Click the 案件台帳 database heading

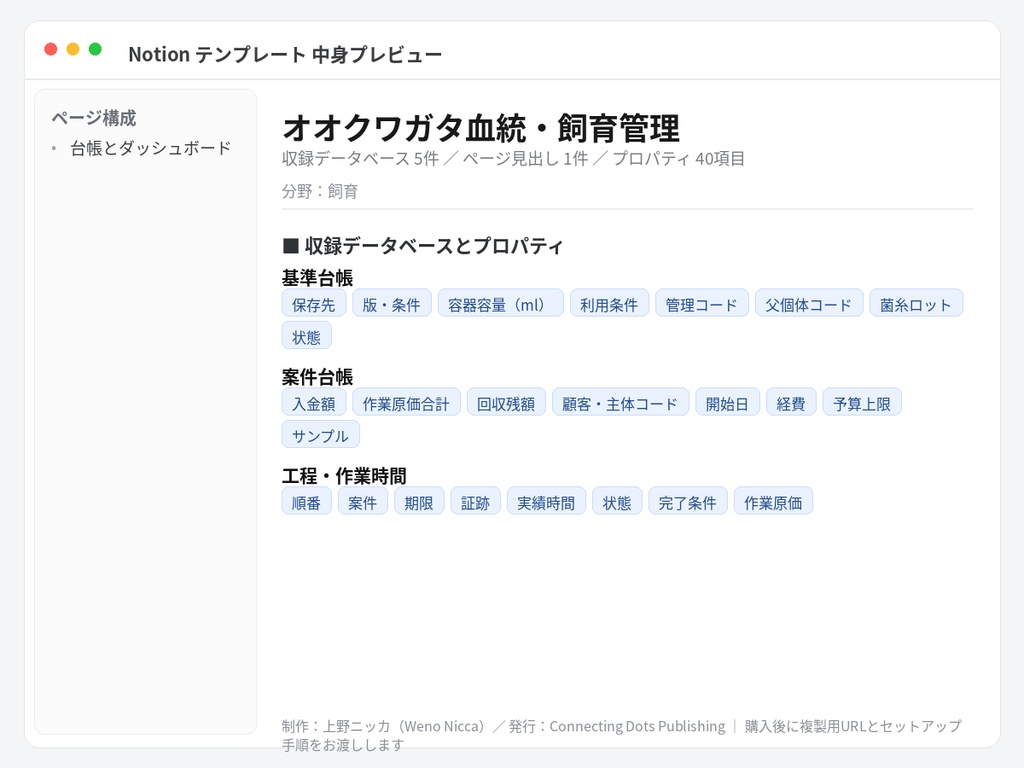pyautogui.click(x=317, y=377)
